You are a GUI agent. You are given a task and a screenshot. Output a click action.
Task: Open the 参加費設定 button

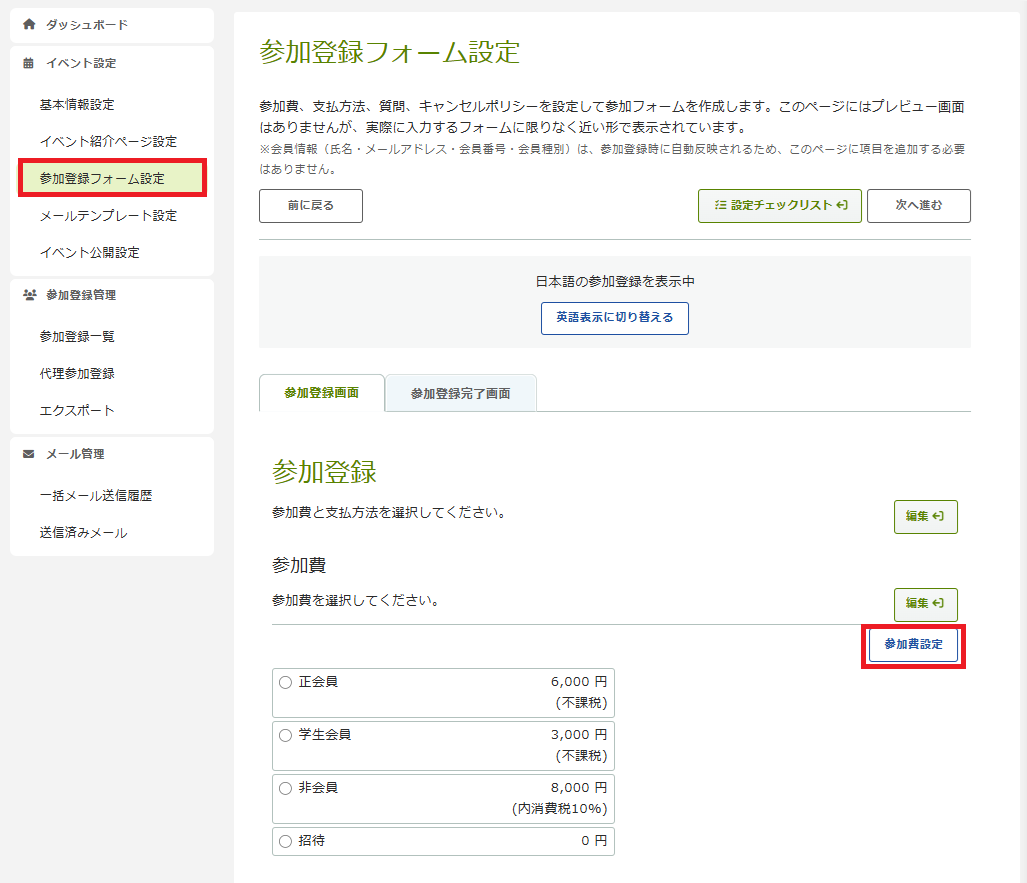913,645
